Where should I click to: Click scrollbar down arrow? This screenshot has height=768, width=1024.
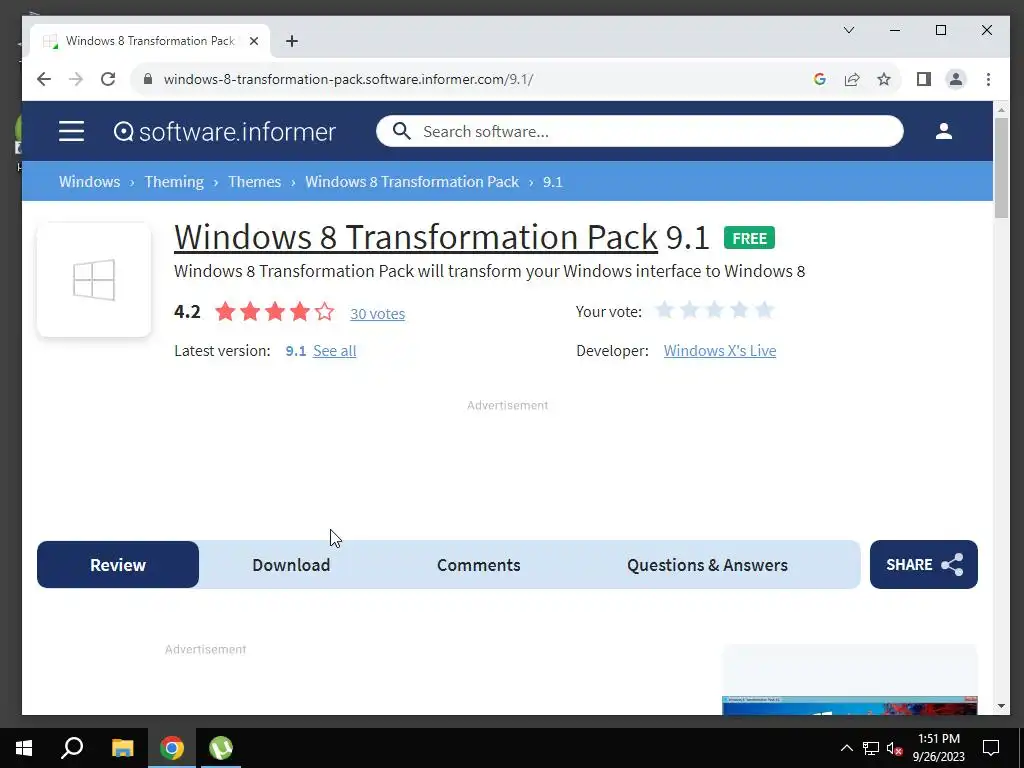click(1002, 706)
